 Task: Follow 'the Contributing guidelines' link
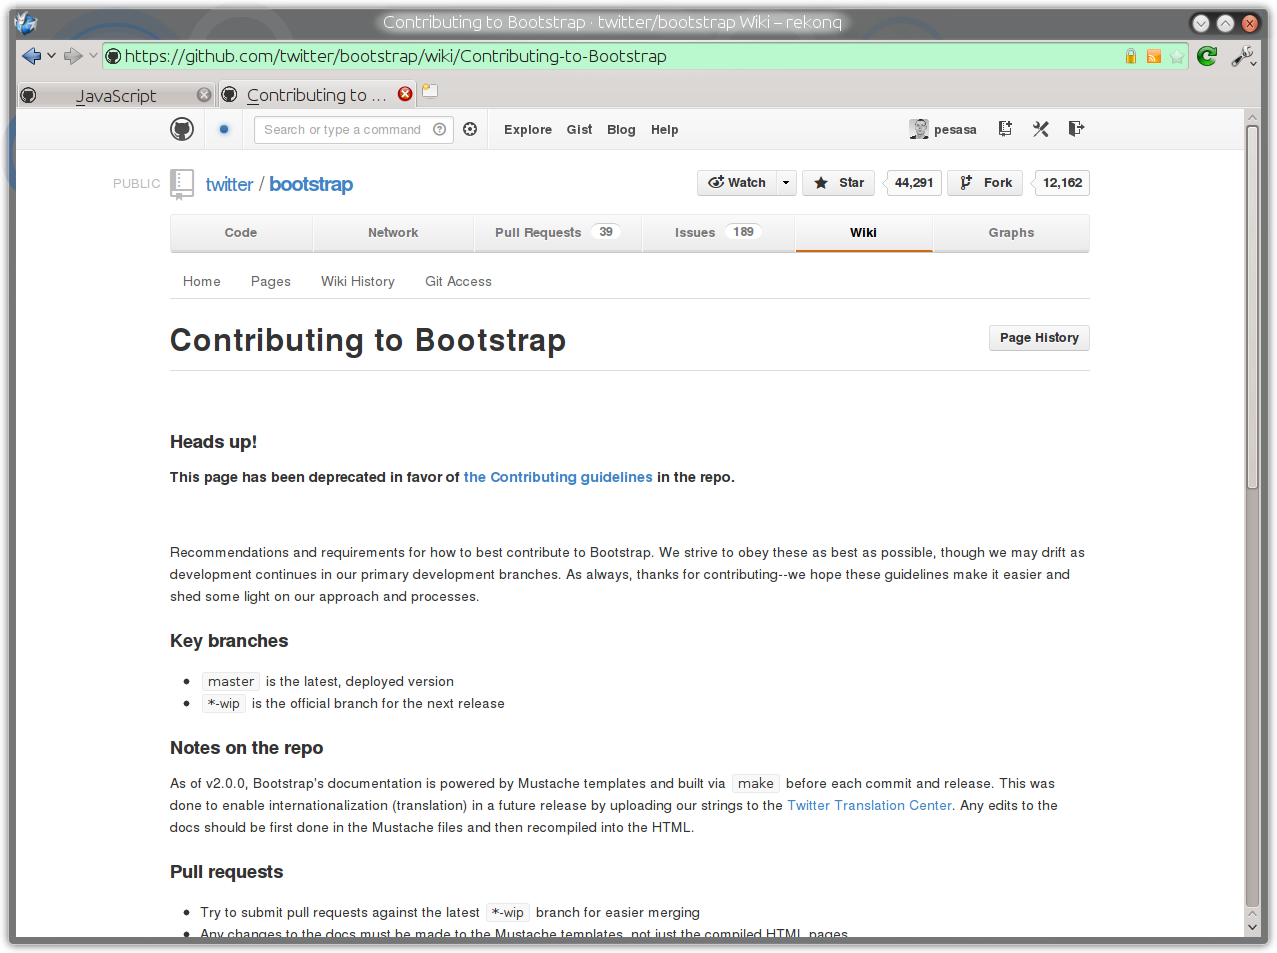(558, 477)
